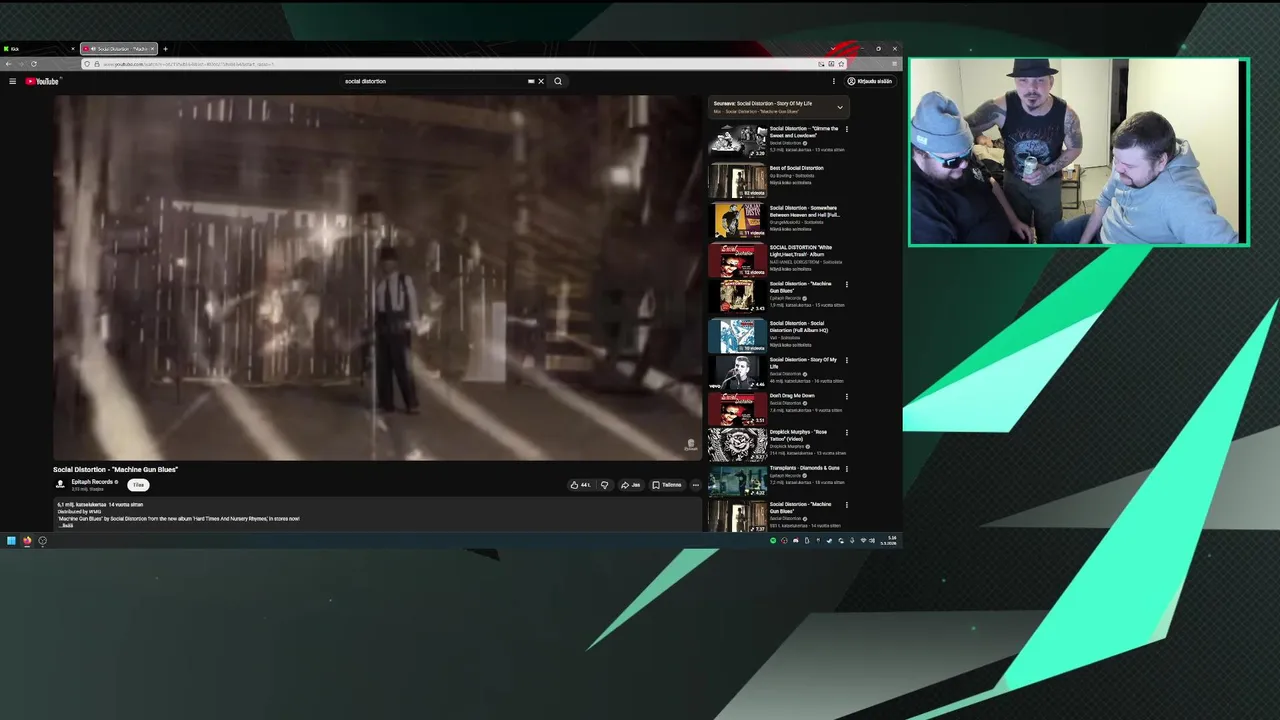The width and height of the screenshot is (1280, 720).
Task: Expand the Seuraava mix playlist chevron
Action: point(840,107)
